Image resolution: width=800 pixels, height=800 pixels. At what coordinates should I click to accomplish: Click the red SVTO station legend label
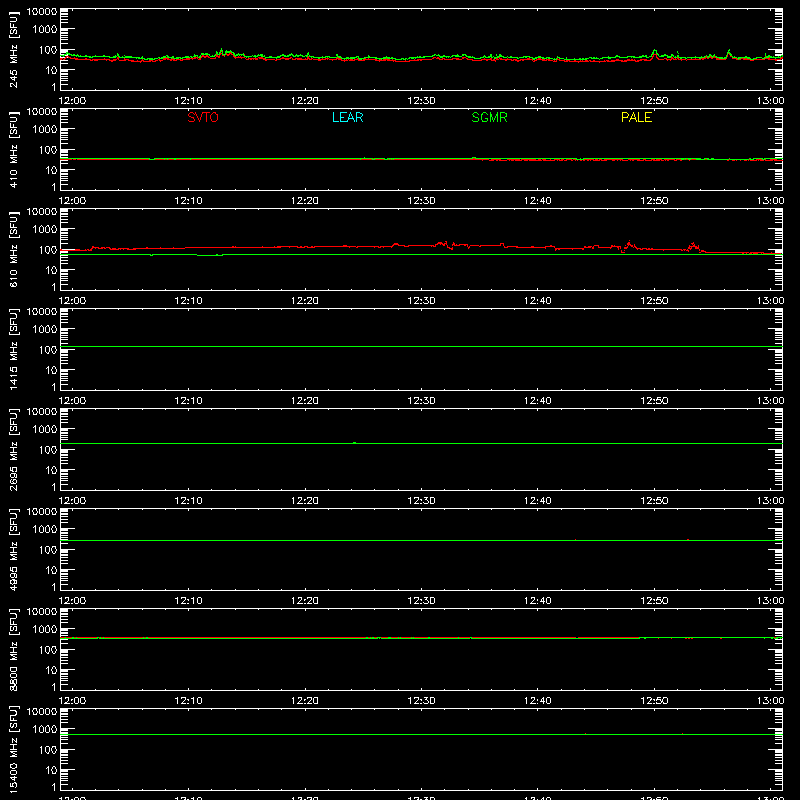pyautogui.click(x=203, y=117)
